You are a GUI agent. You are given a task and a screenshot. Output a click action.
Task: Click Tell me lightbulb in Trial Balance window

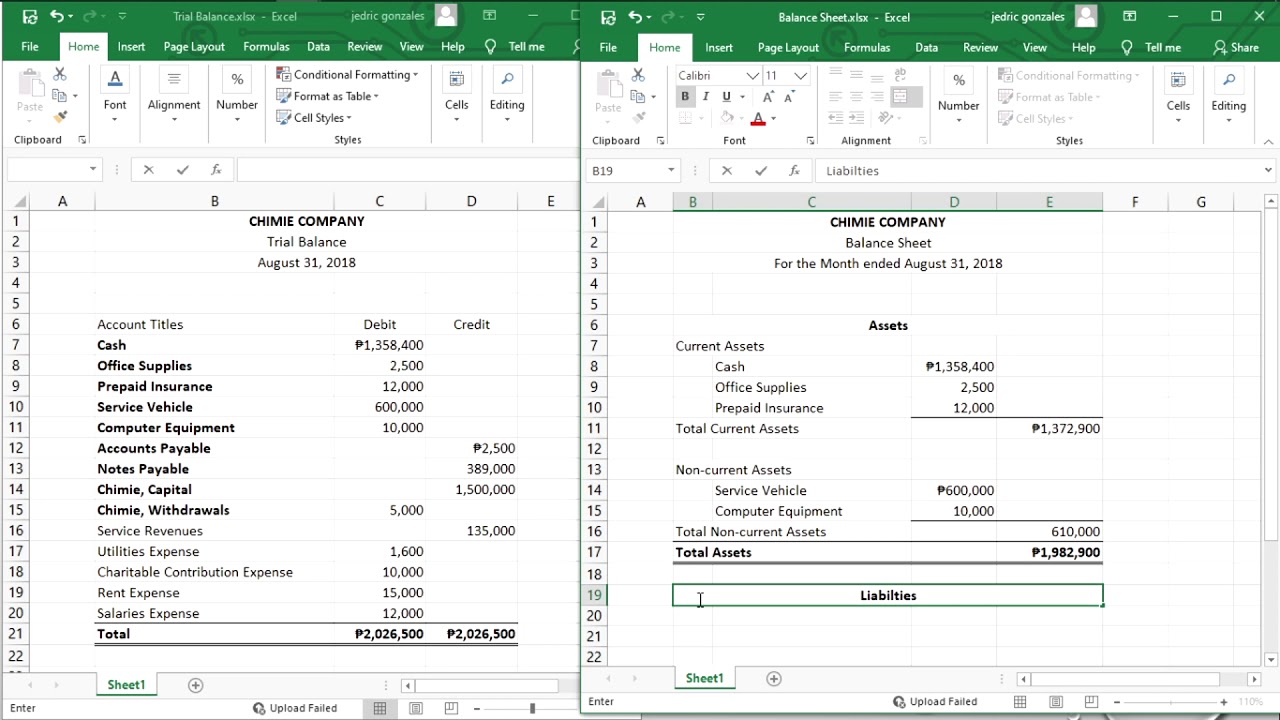[490, 46]
